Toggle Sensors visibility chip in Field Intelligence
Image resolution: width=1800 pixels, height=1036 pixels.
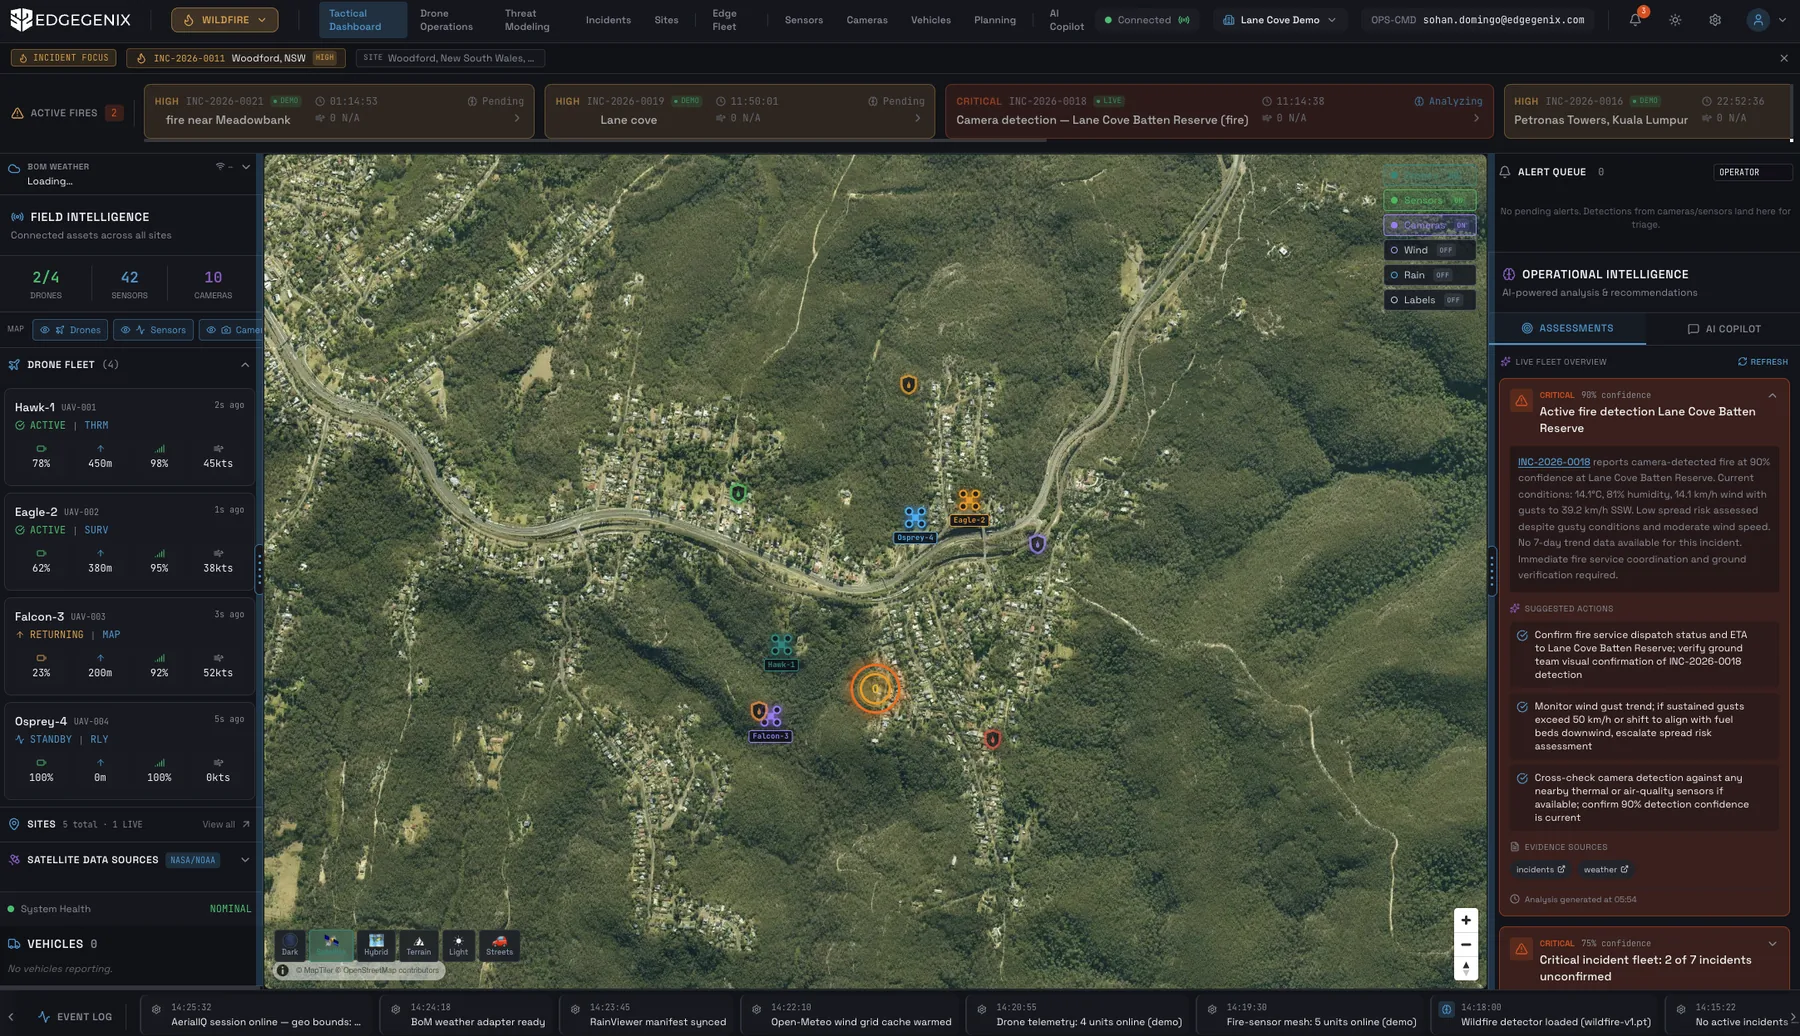coord(154,330)
